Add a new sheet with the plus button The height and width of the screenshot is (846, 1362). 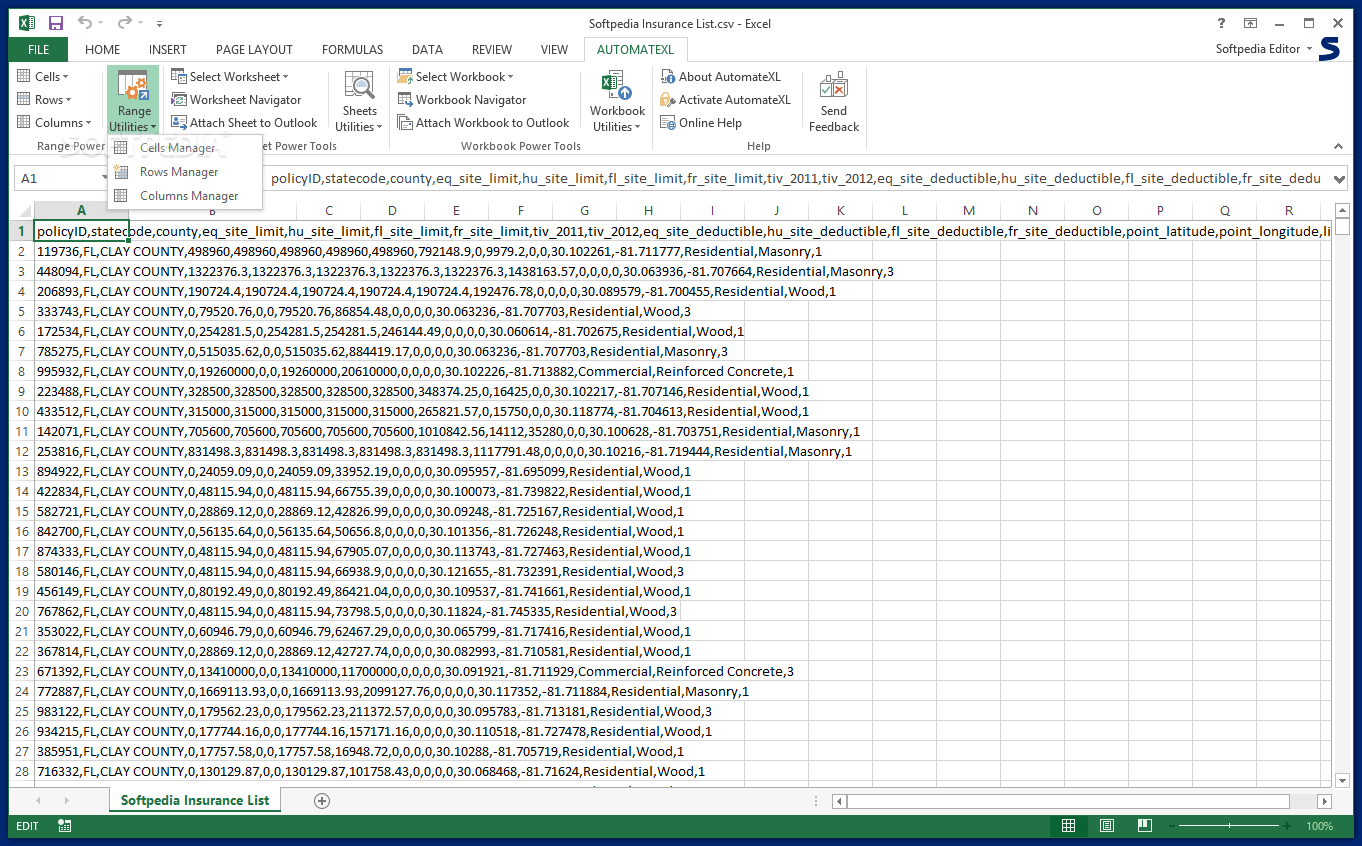click(x=322, y=801)
